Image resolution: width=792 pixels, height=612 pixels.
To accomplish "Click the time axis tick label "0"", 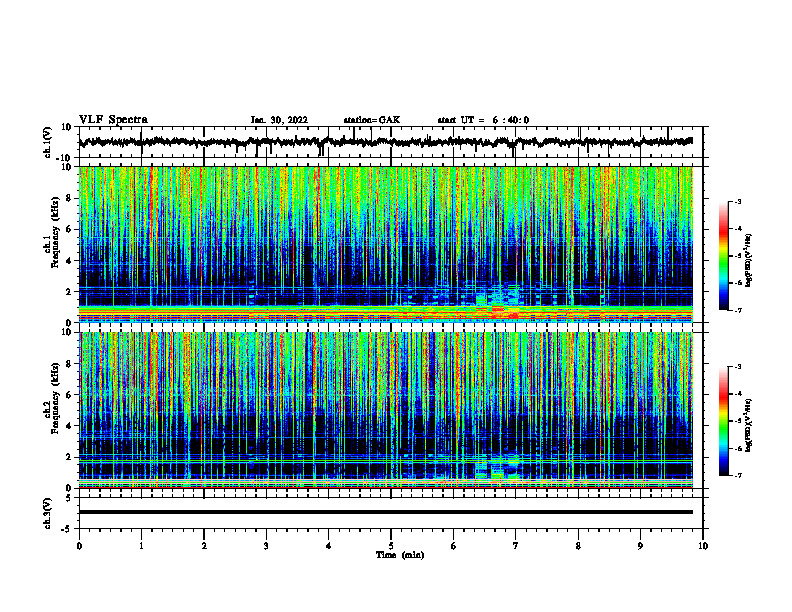I will tap(79, 546).
